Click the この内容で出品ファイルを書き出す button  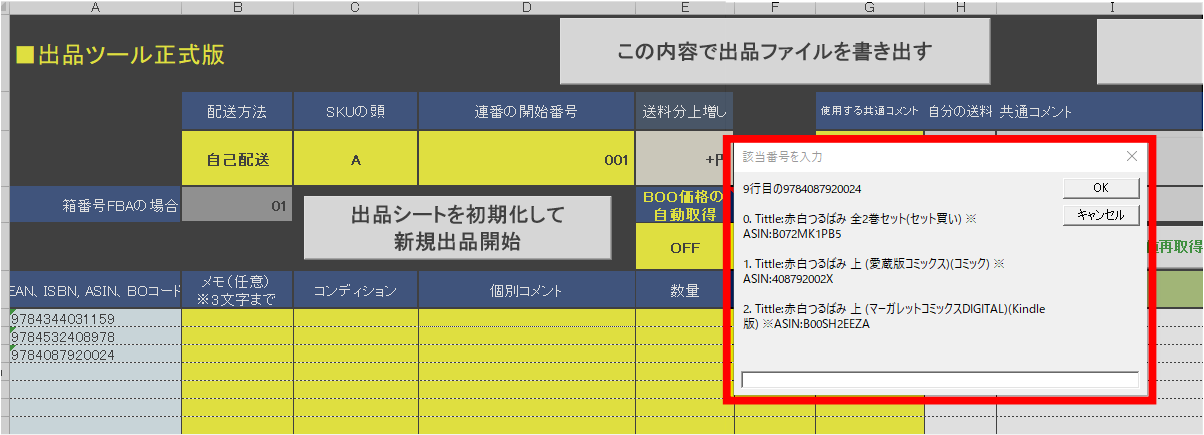[775, 51]
